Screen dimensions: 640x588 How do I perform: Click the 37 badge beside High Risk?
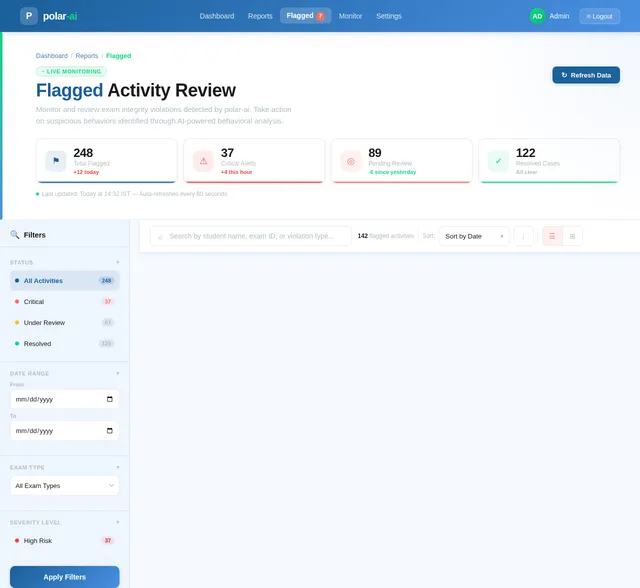[107, 541]
